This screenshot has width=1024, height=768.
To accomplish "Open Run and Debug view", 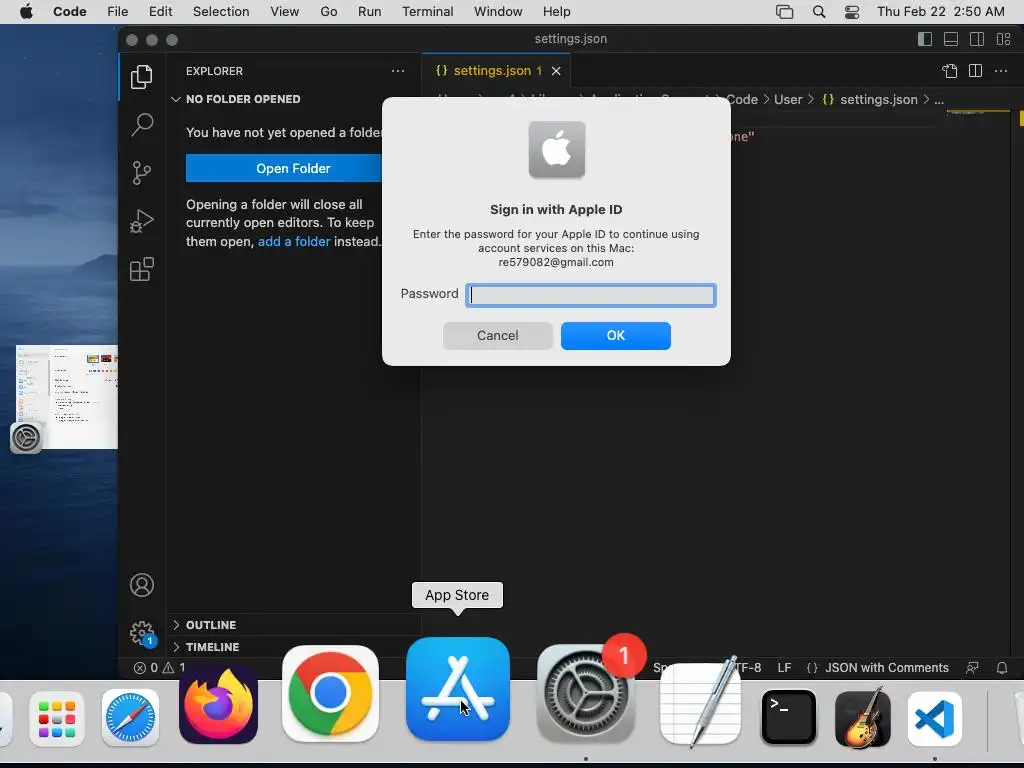I will point(142,221).
